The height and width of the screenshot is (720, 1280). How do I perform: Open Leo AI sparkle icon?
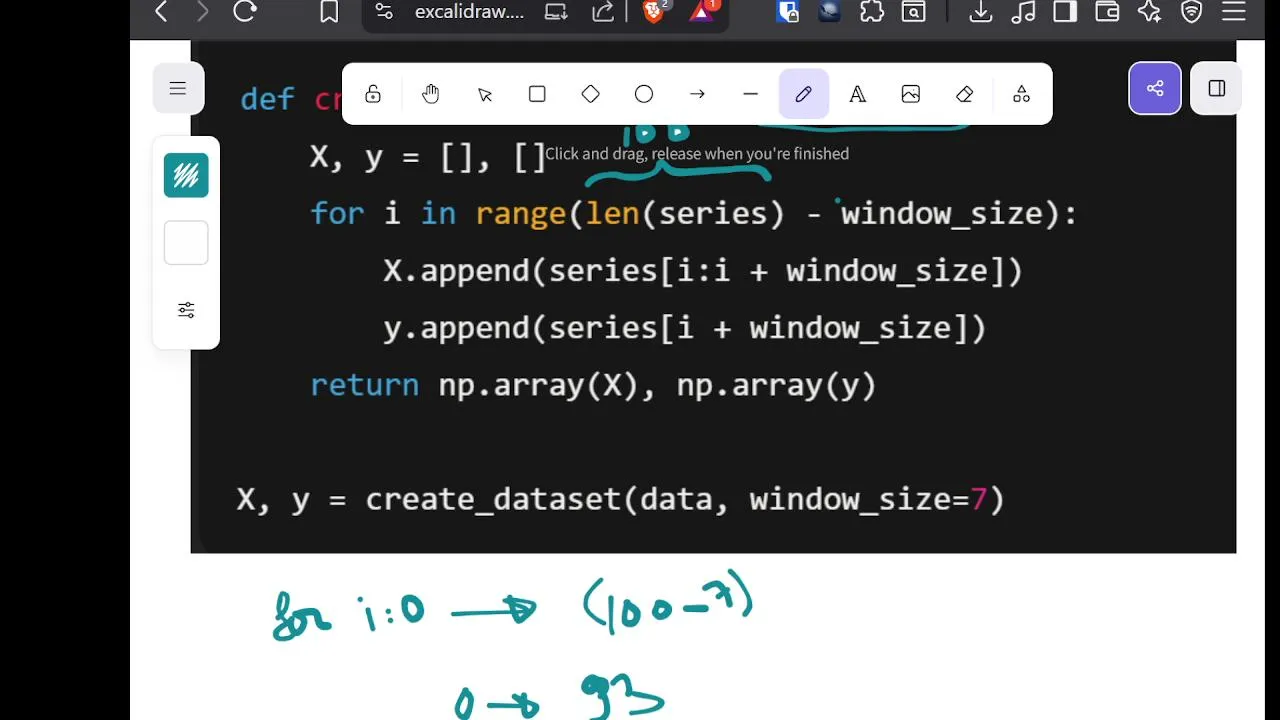(1149, 12)
